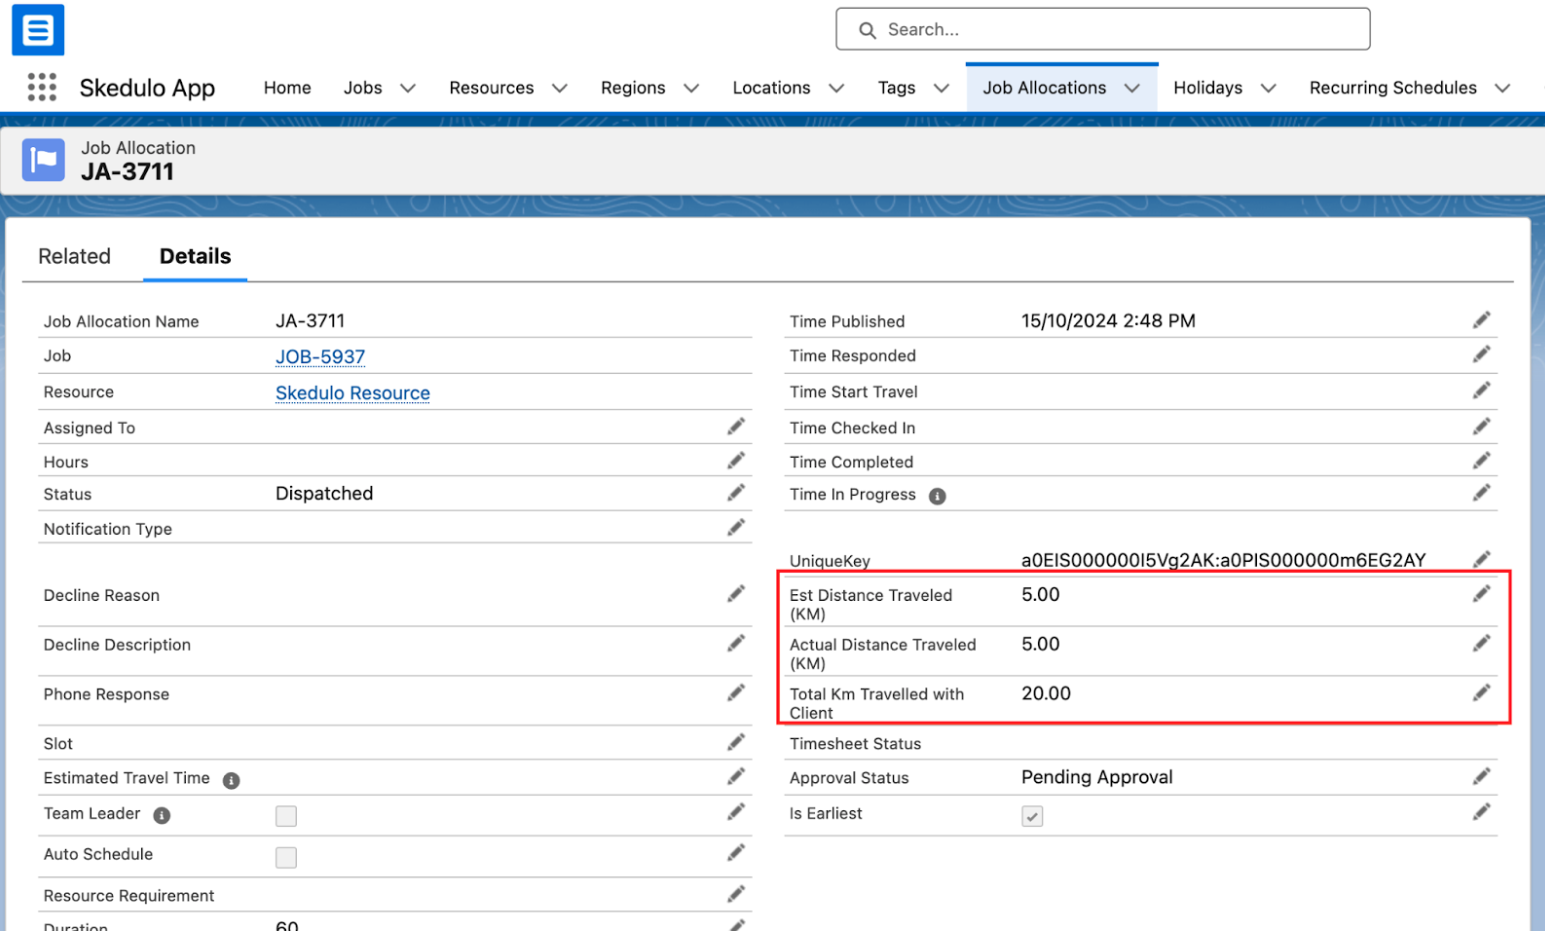The height and width of the screenshot is (931, 1545).
Task: Expand the Recurring Schedules dropdown chevron
Action: pyautogui.click(x=1502, y=88)
